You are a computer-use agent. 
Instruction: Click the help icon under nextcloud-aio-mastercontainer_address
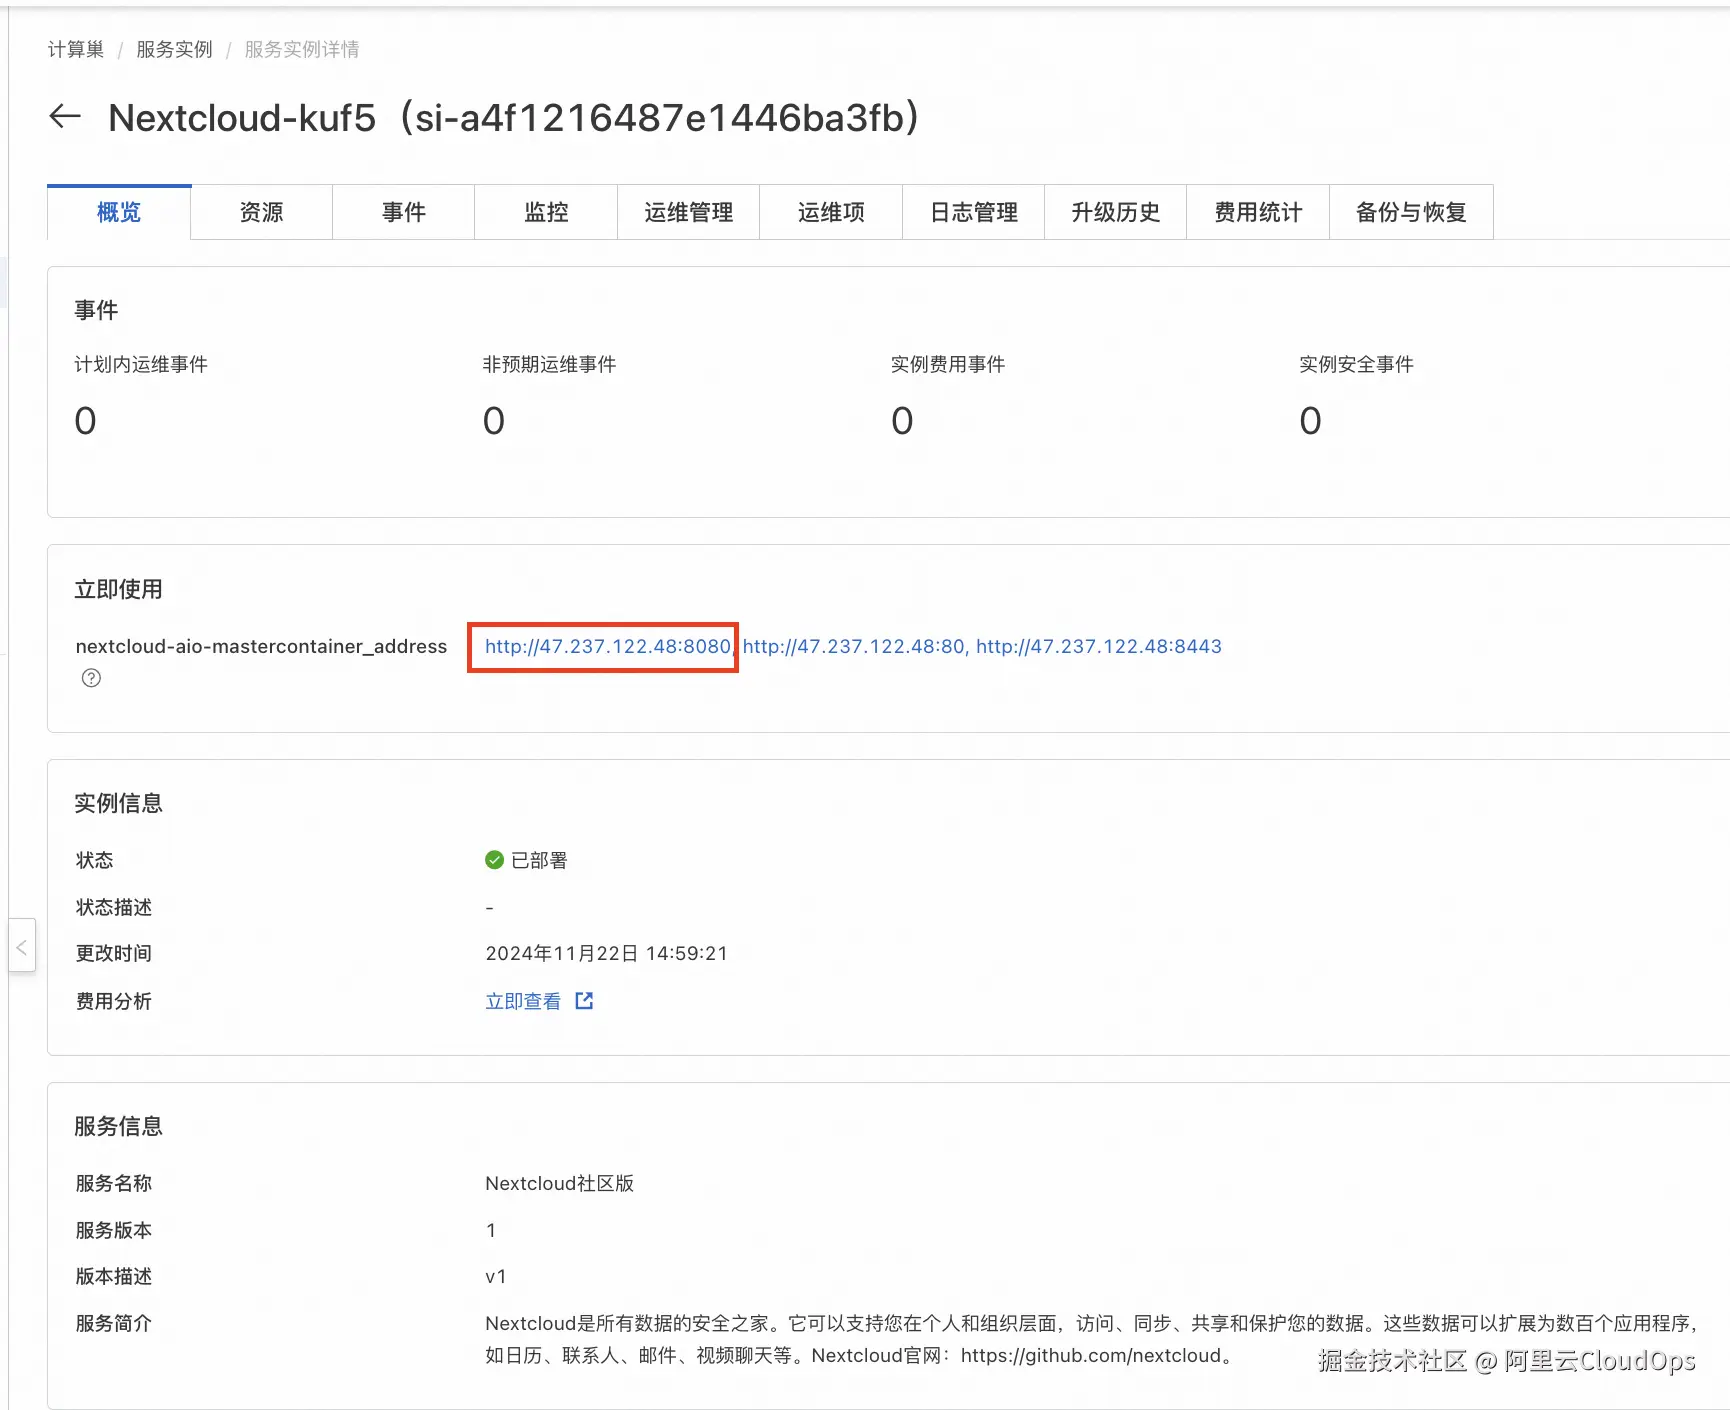tap(91, 678)
